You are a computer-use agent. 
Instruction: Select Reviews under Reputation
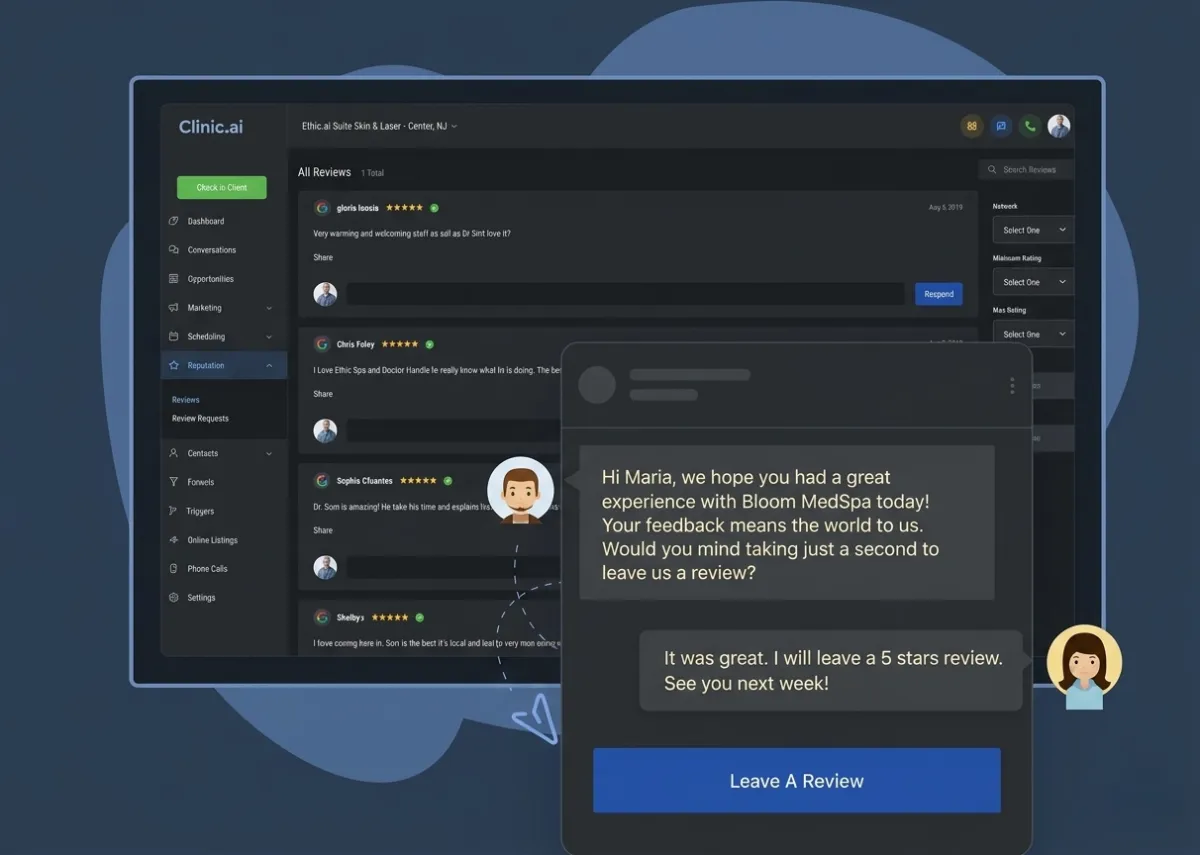pyautogui.click(x=186, y=400)
